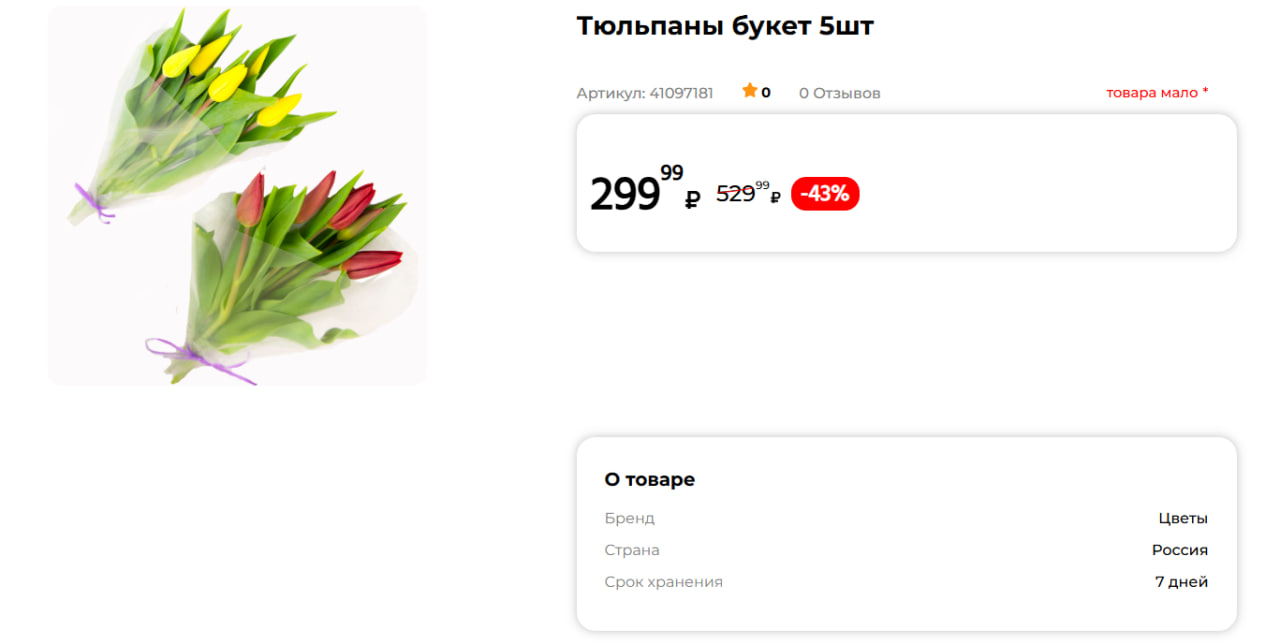Click the red -43% discount badge

point(825,194)
